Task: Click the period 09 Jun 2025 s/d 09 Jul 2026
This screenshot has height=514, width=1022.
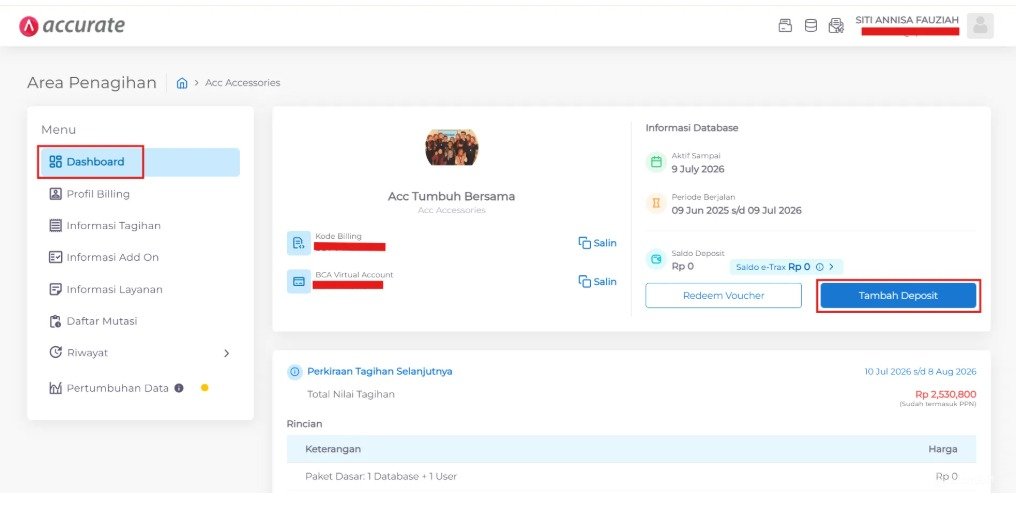Action: pyautogui.click(x=737, y=210)
